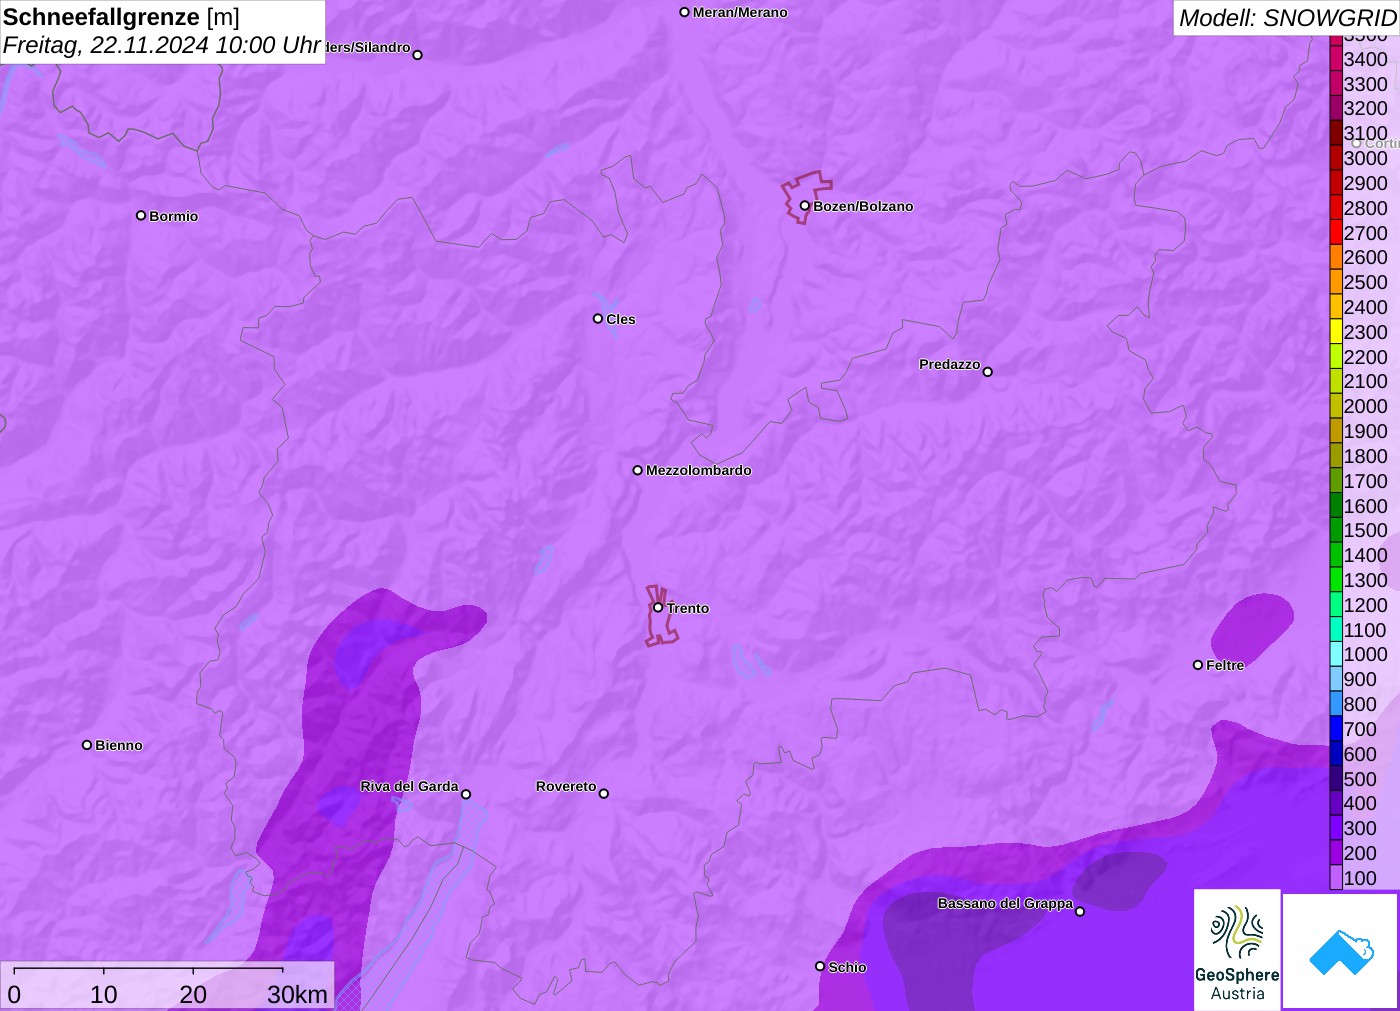1400x1011 pixels.
Task: Click the Bassano del Grappa text label
Action: pyautogui.click(x=1005, y=903)
